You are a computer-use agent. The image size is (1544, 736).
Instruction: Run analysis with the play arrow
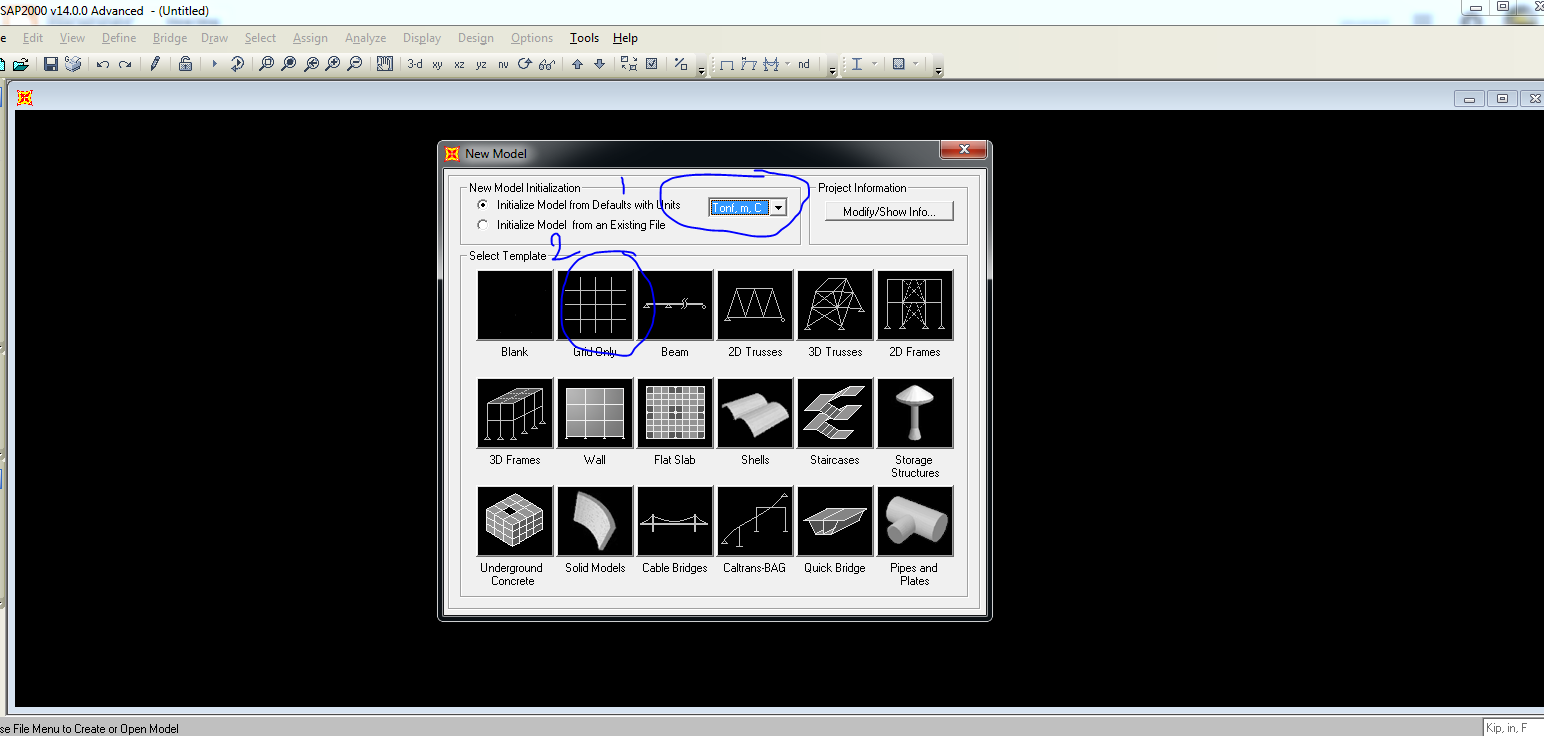214,64
